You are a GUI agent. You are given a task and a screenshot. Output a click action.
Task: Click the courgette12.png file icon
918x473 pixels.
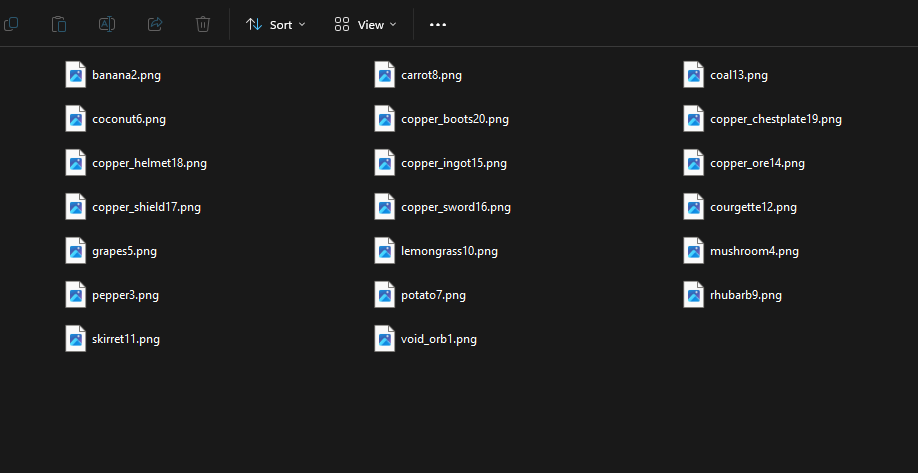point(694,207)
